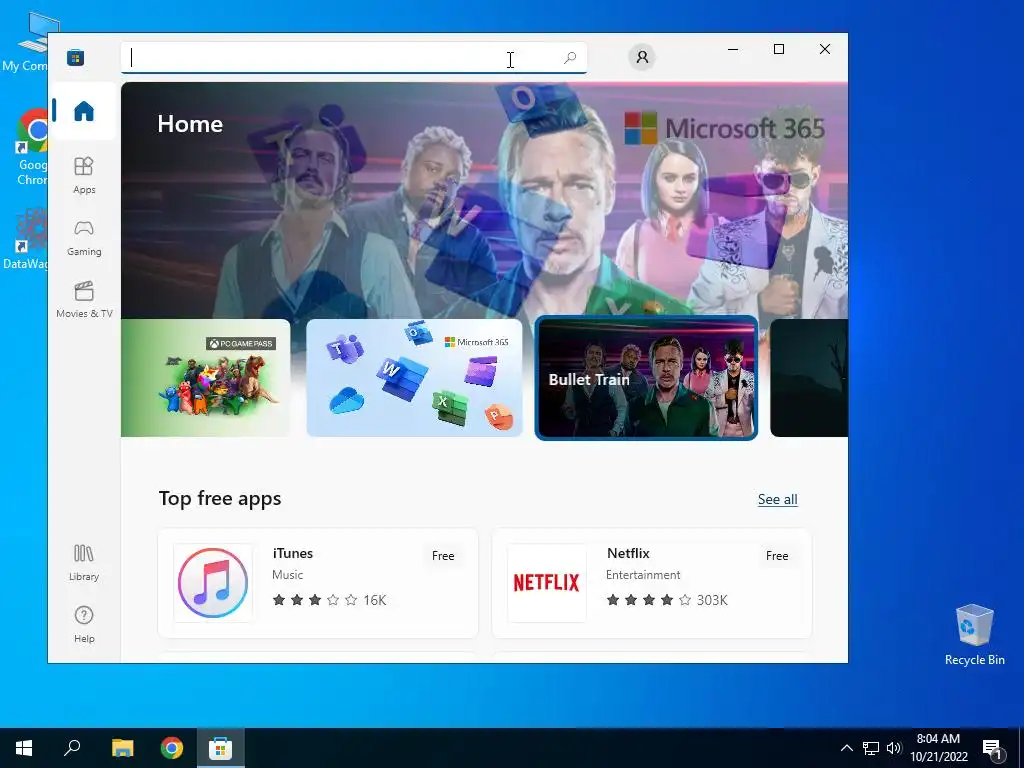
Task: Open the Library in the sidebar
Action: 84,562
